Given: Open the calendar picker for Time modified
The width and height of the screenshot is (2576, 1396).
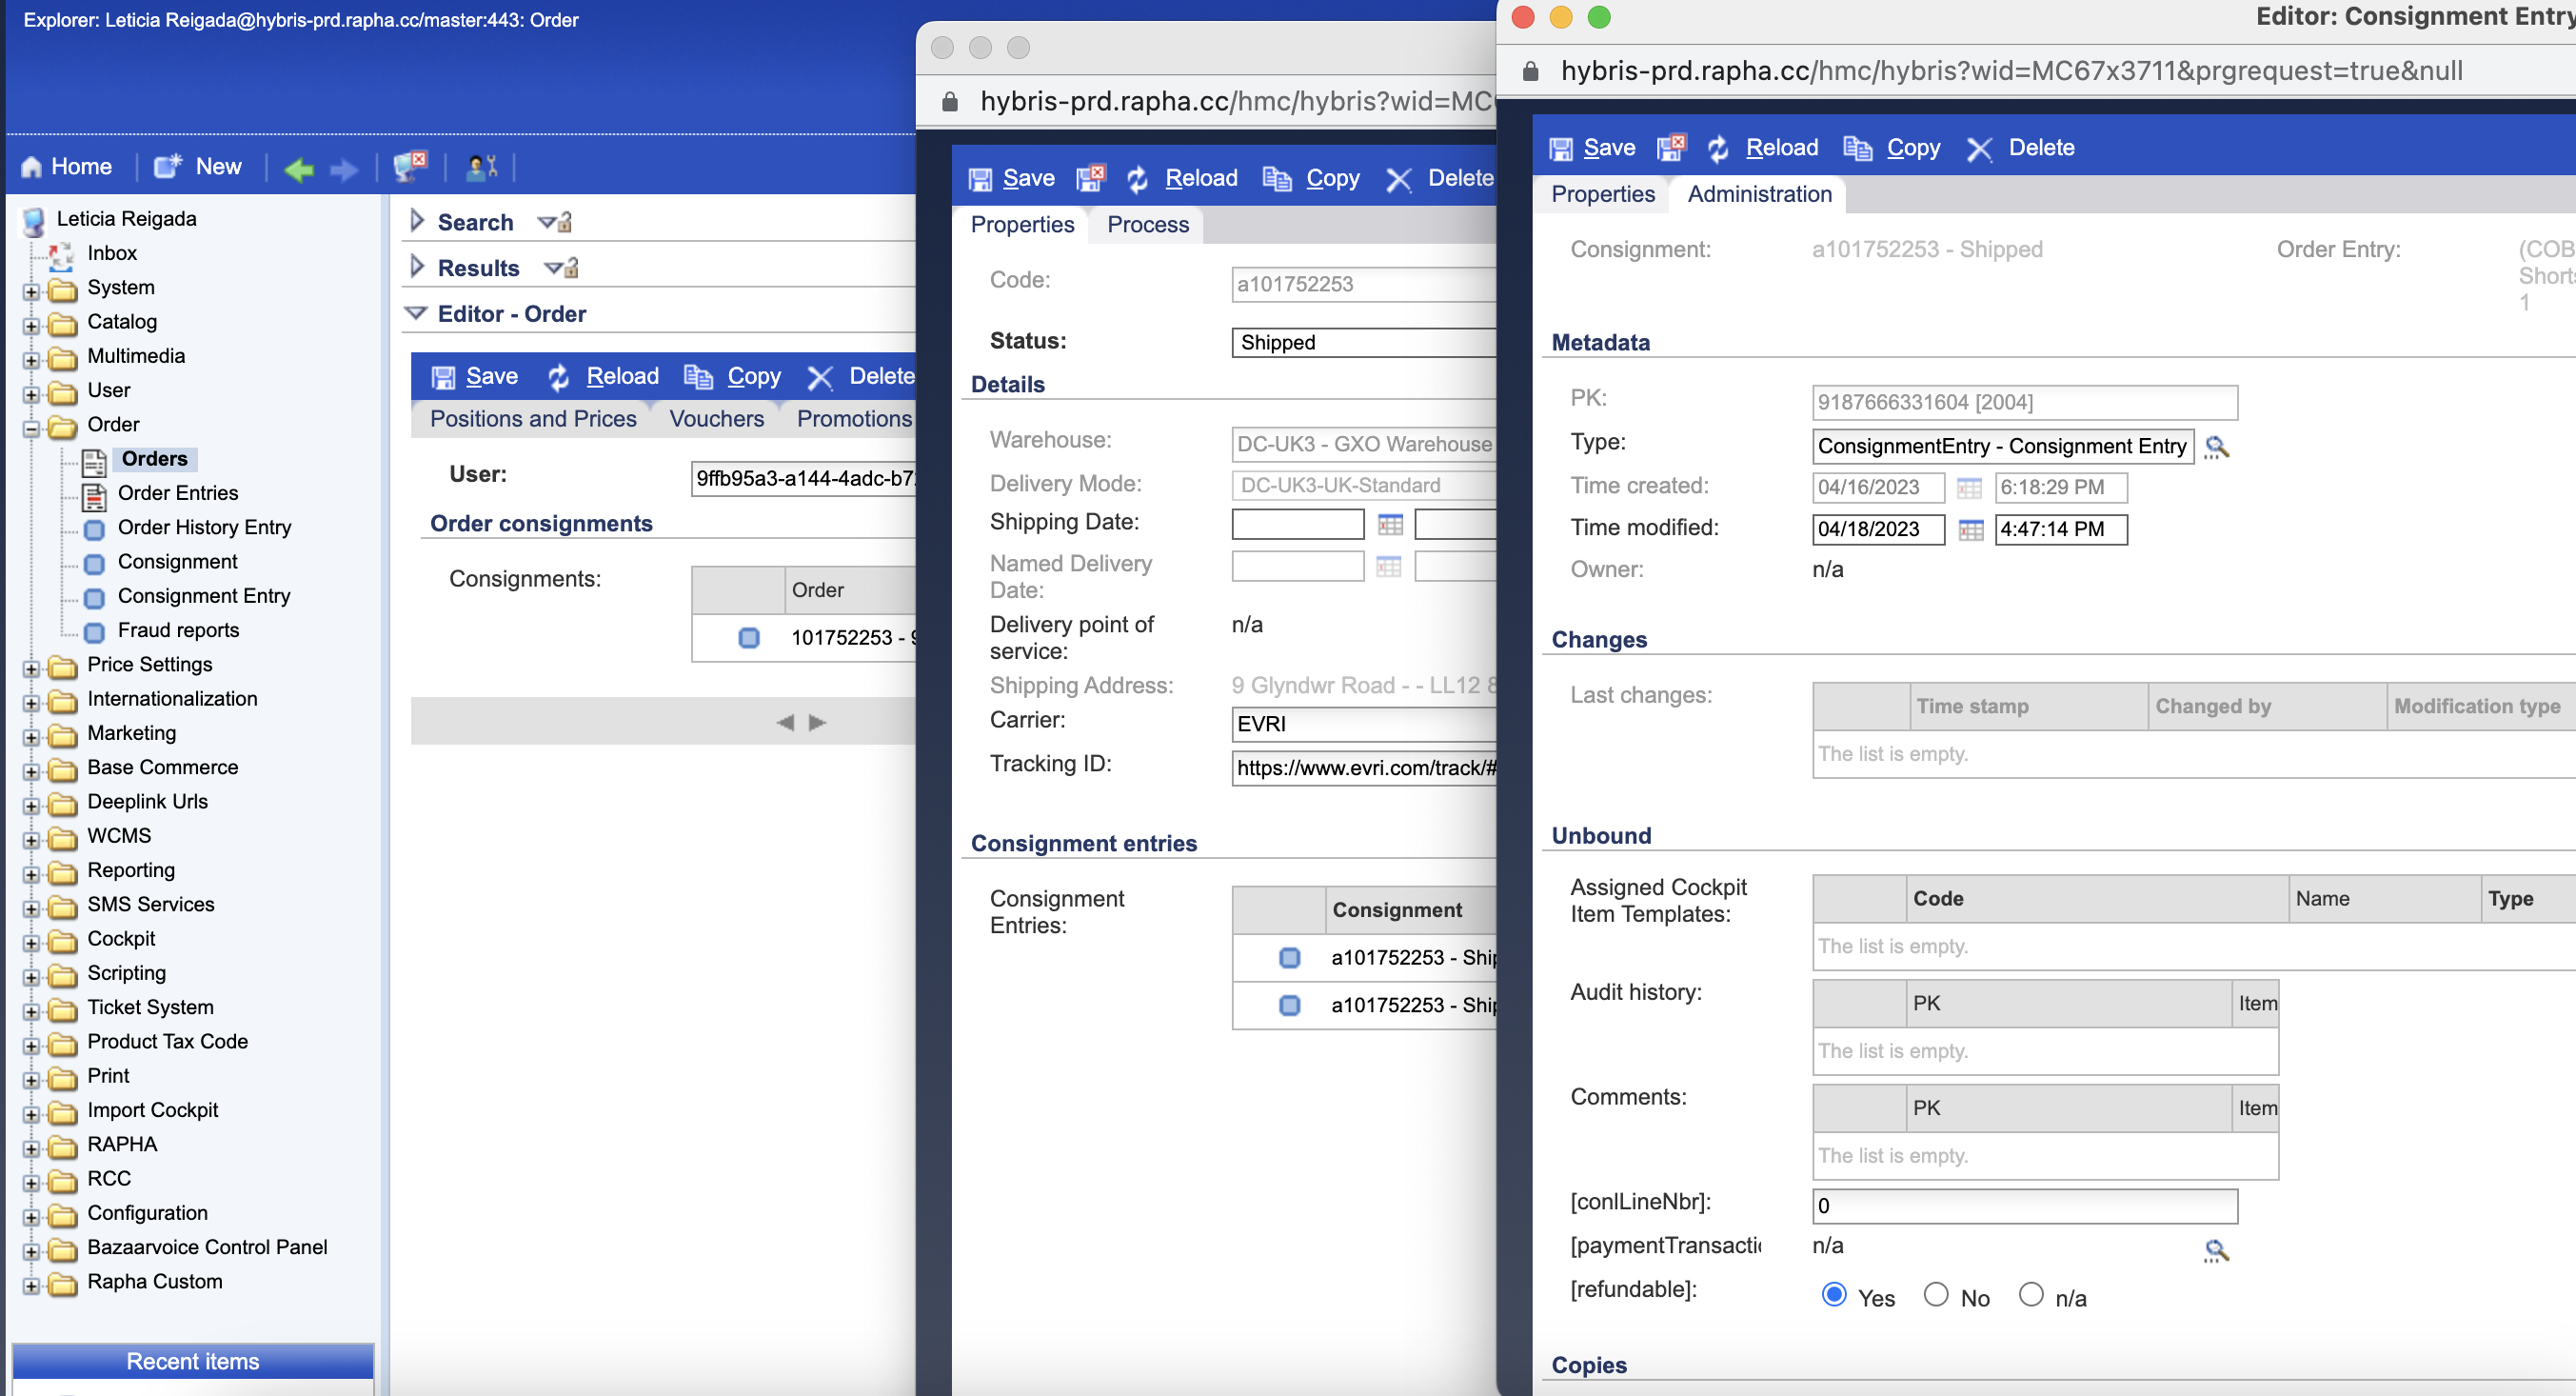Looking at the screenshot, I should tap(1970, 529).
